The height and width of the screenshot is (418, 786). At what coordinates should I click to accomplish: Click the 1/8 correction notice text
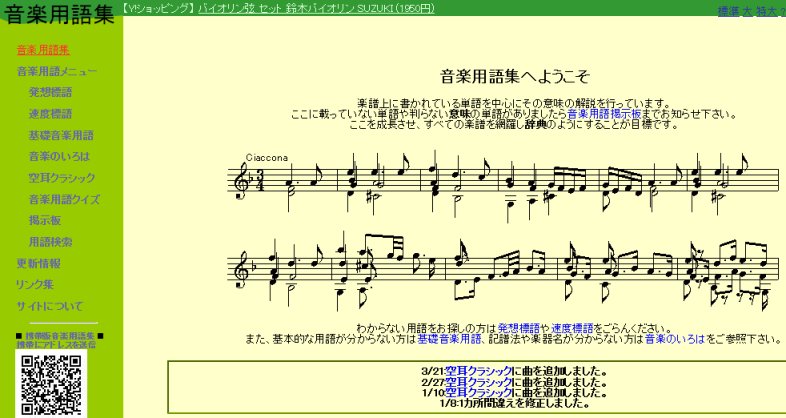[x=514, y=403]
